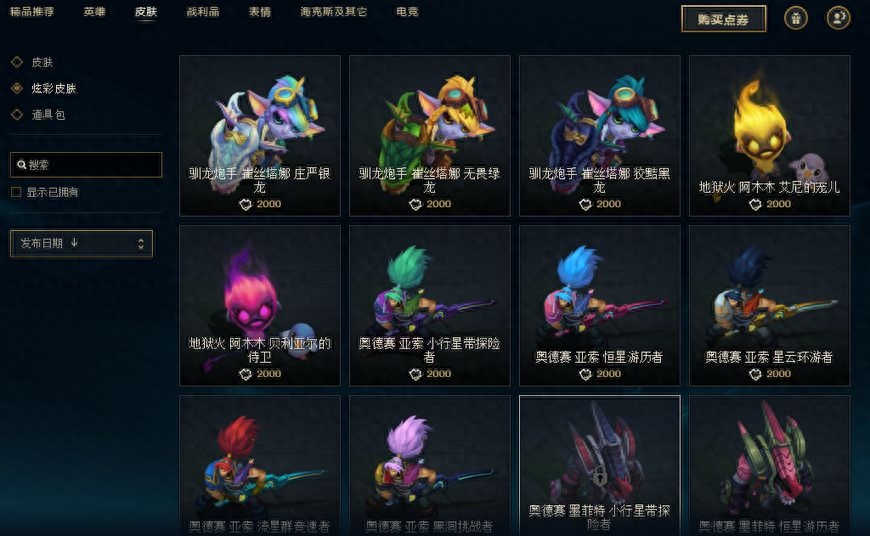Open the gift icon next to 购买点券

[796, 18]
